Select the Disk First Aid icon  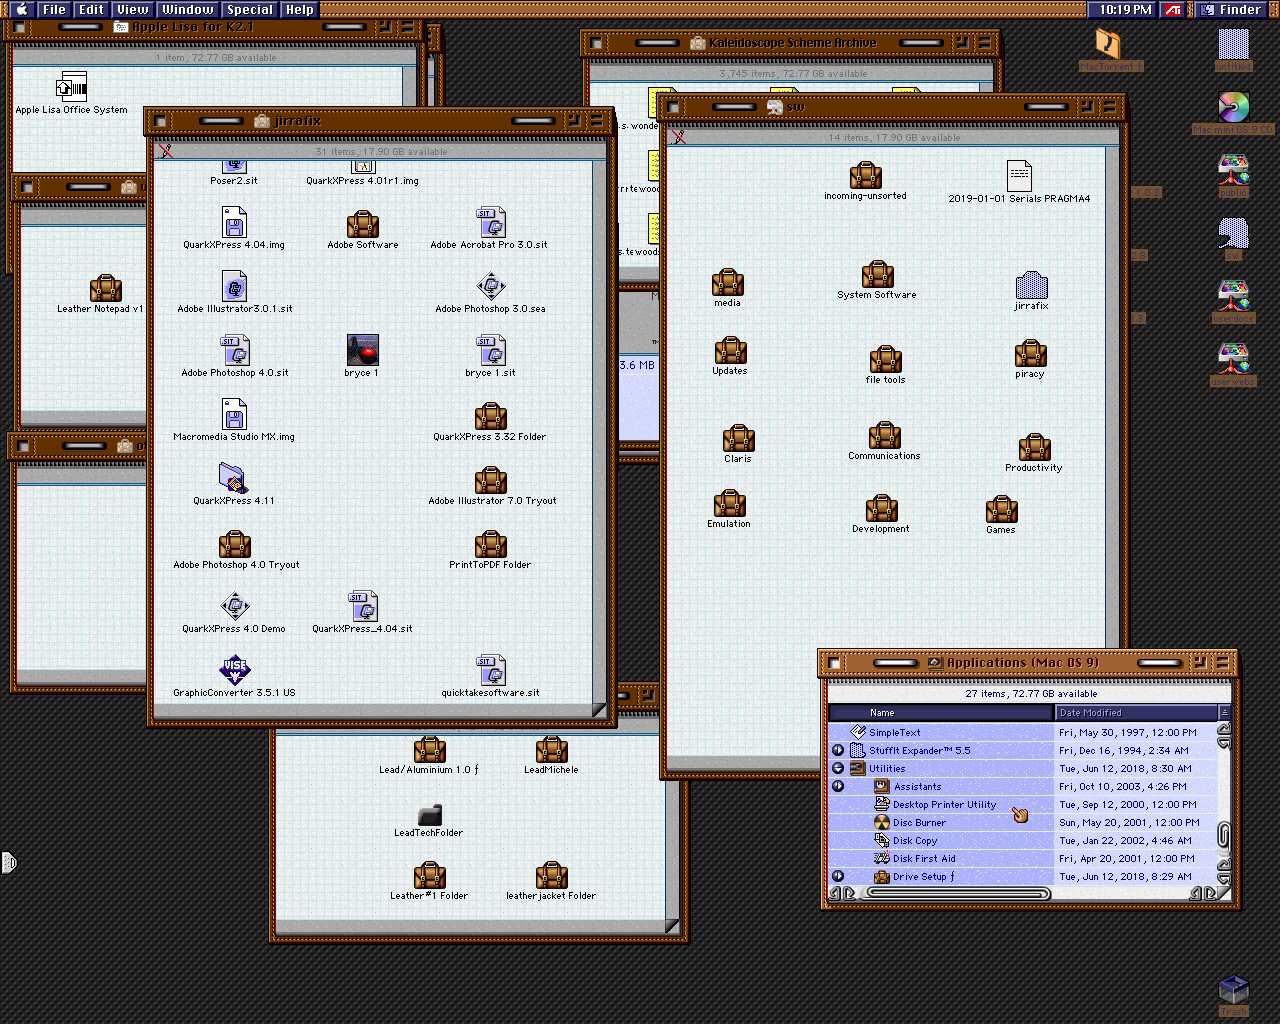point(881,858)
